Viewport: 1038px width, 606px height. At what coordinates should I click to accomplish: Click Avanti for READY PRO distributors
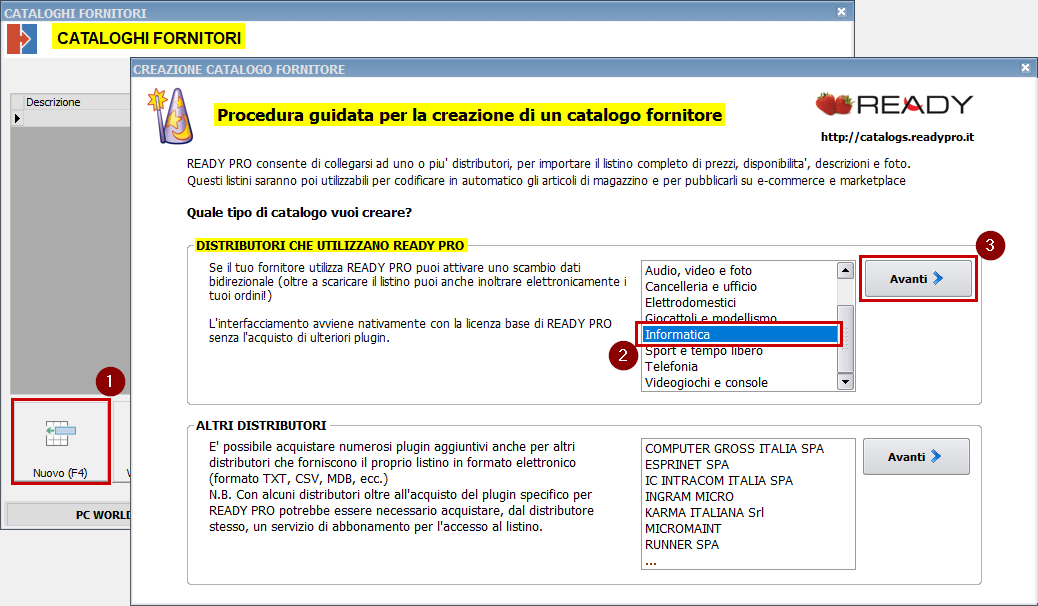pyautogui.click(x=918, y=279)
